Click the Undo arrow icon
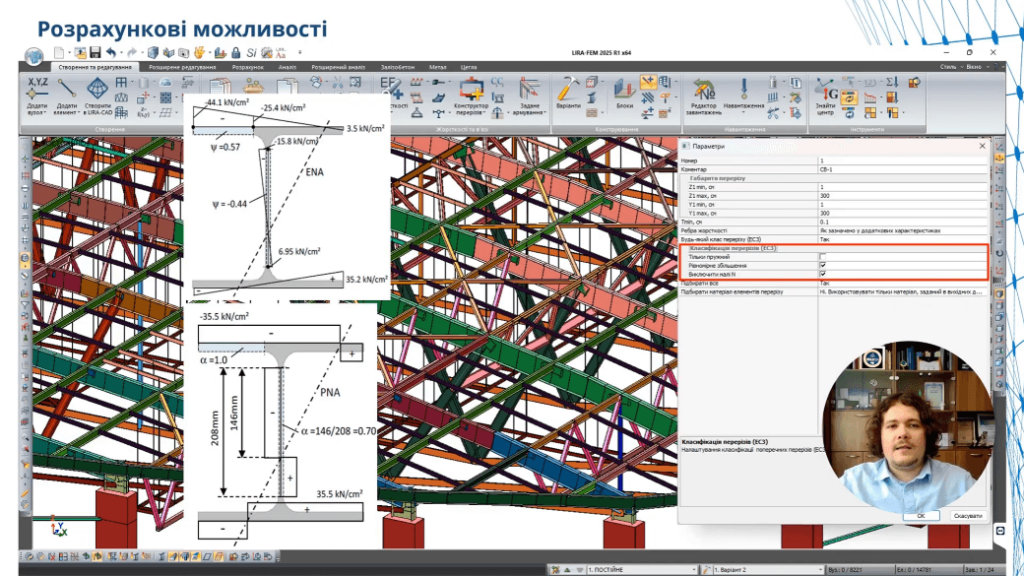The height and width of the screenshot is (576, 1024). pos(112,53)
